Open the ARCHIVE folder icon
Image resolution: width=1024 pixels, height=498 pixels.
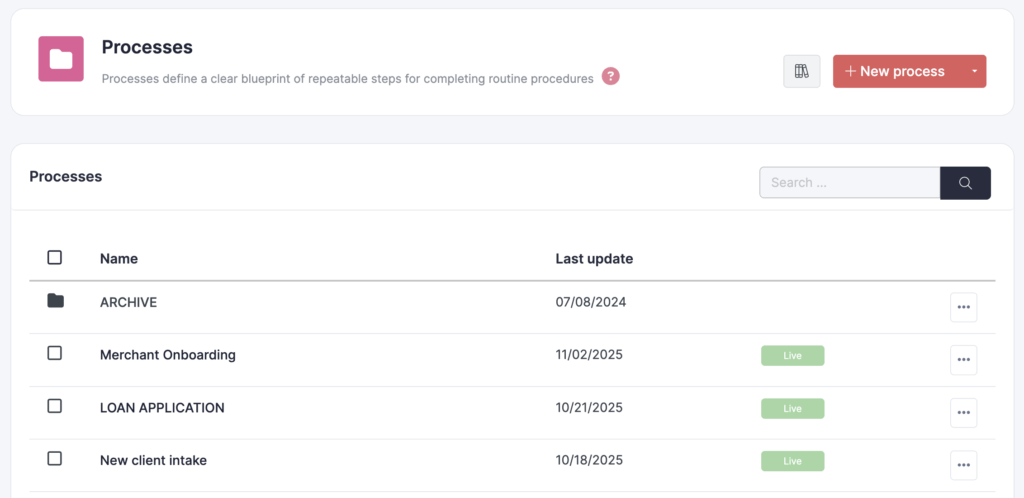55,301
